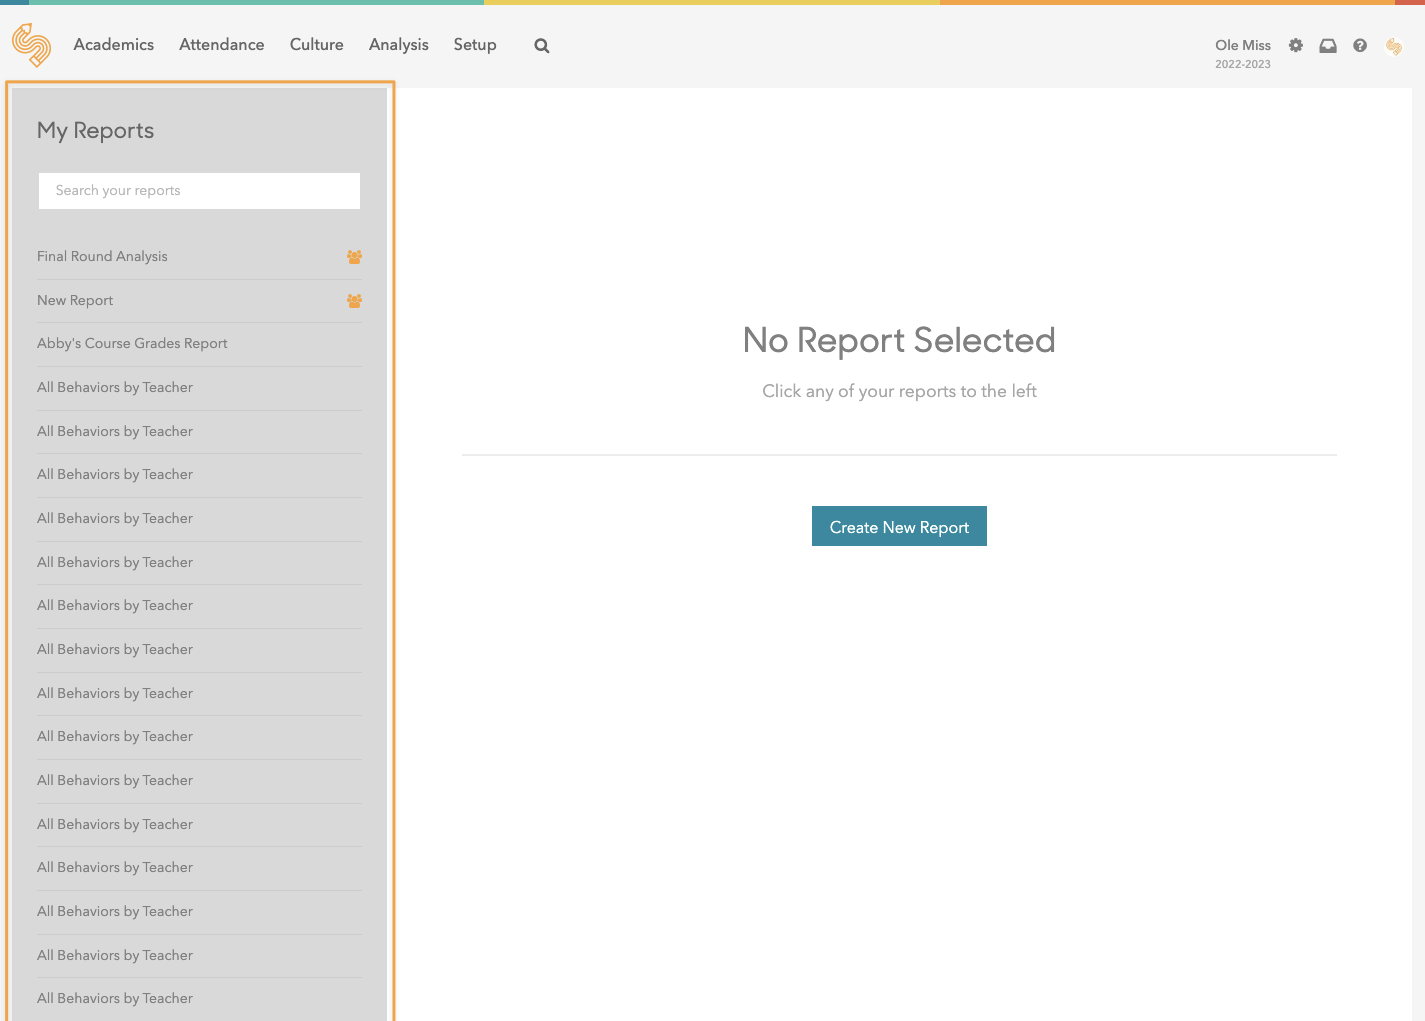Screen dimensions: 1425x1021
Task: Open the first All Behaviors by Teacher report
Action: pyautogui.click(x=115, y=388)
